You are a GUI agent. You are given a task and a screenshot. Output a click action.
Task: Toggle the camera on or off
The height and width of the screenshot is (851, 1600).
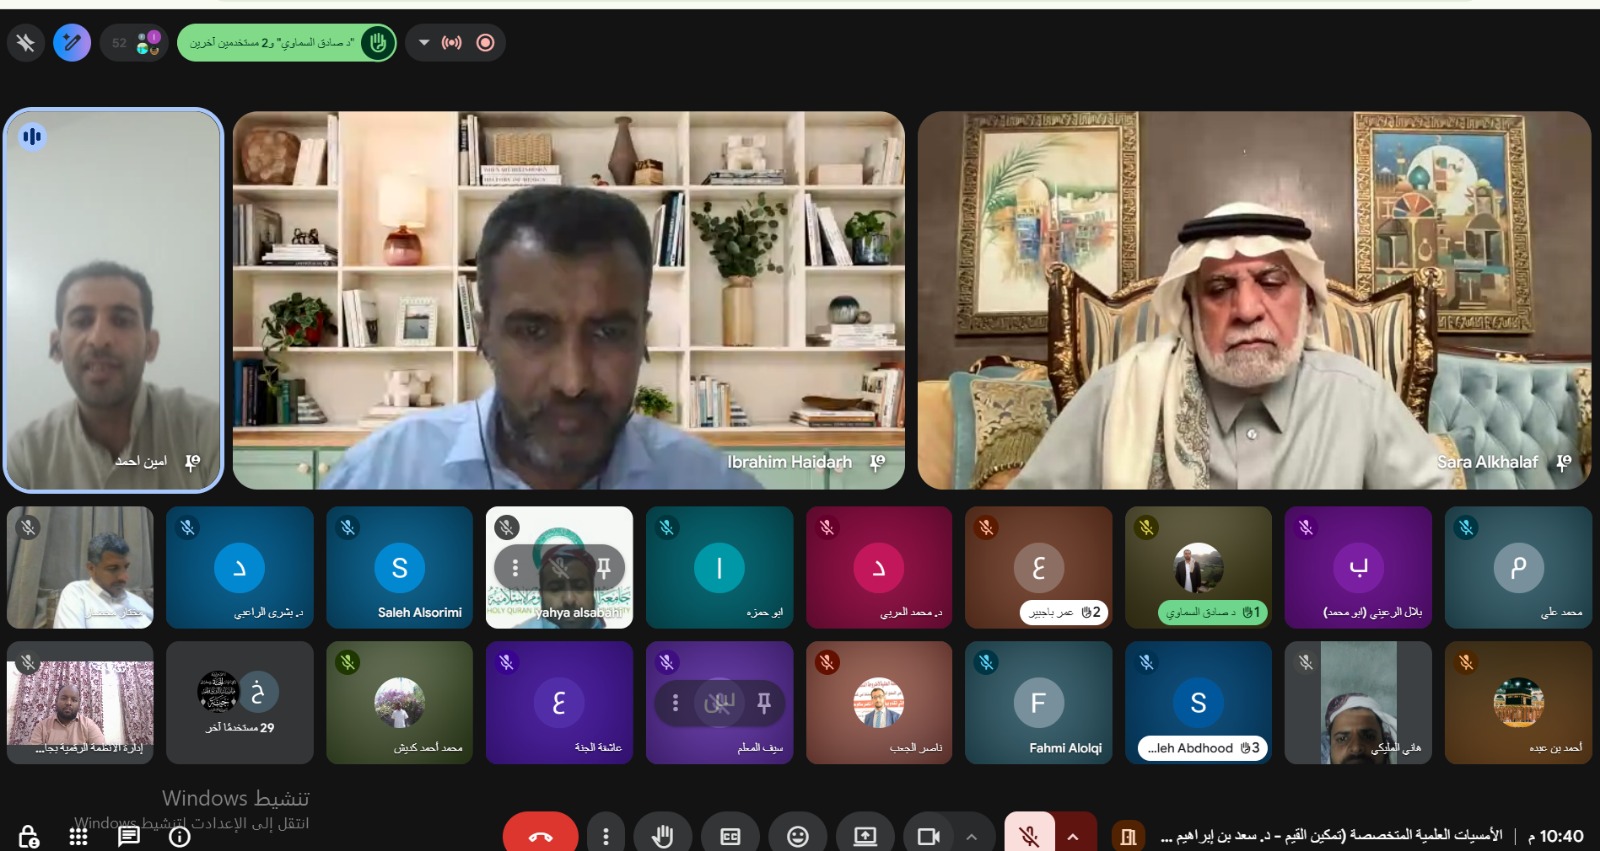click(928, 835)
